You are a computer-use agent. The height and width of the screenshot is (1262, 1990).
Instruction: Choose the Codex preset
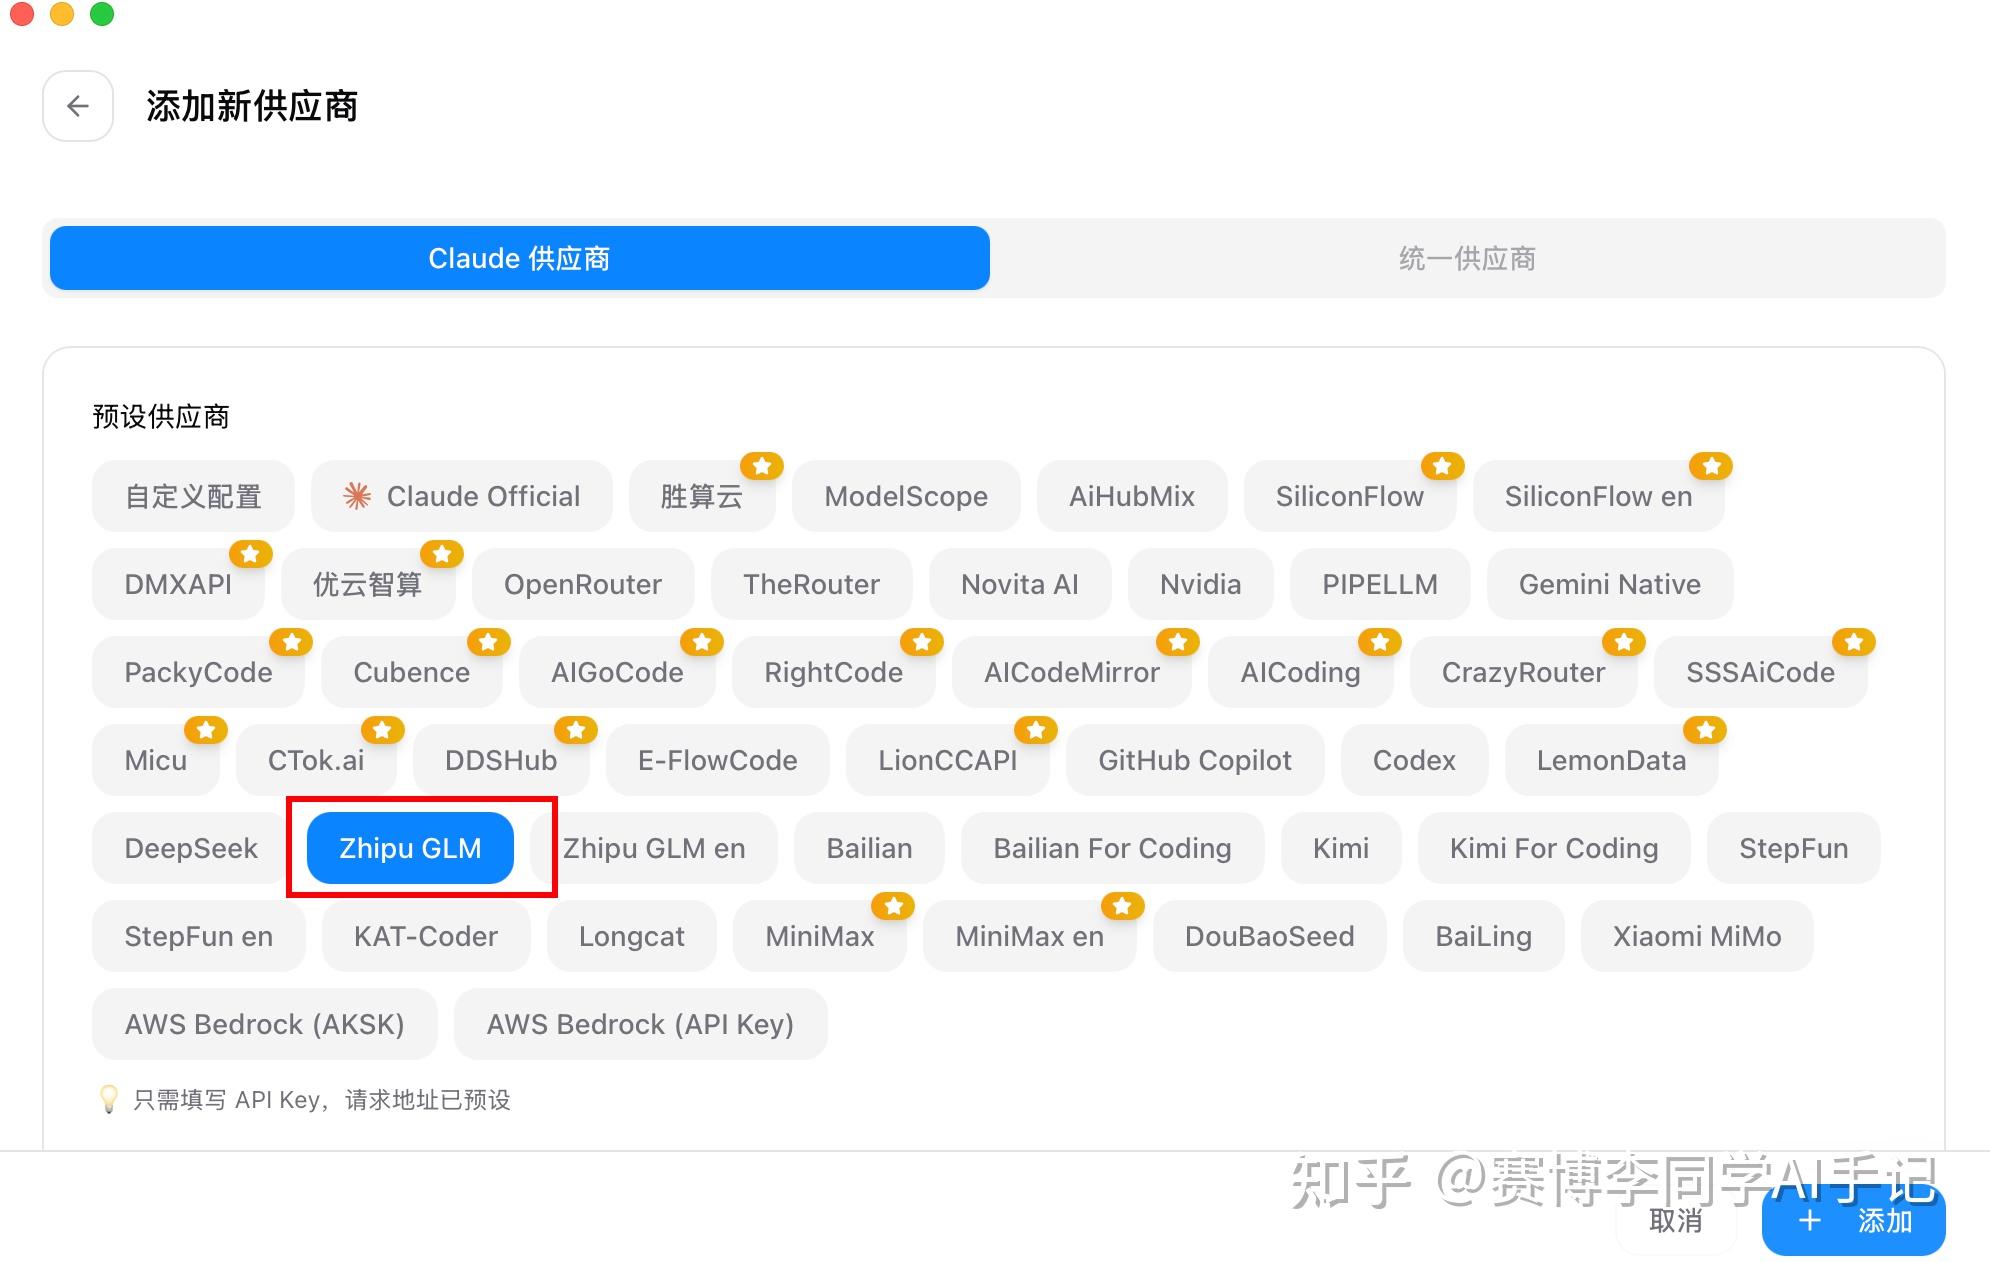coord(1414,760)
